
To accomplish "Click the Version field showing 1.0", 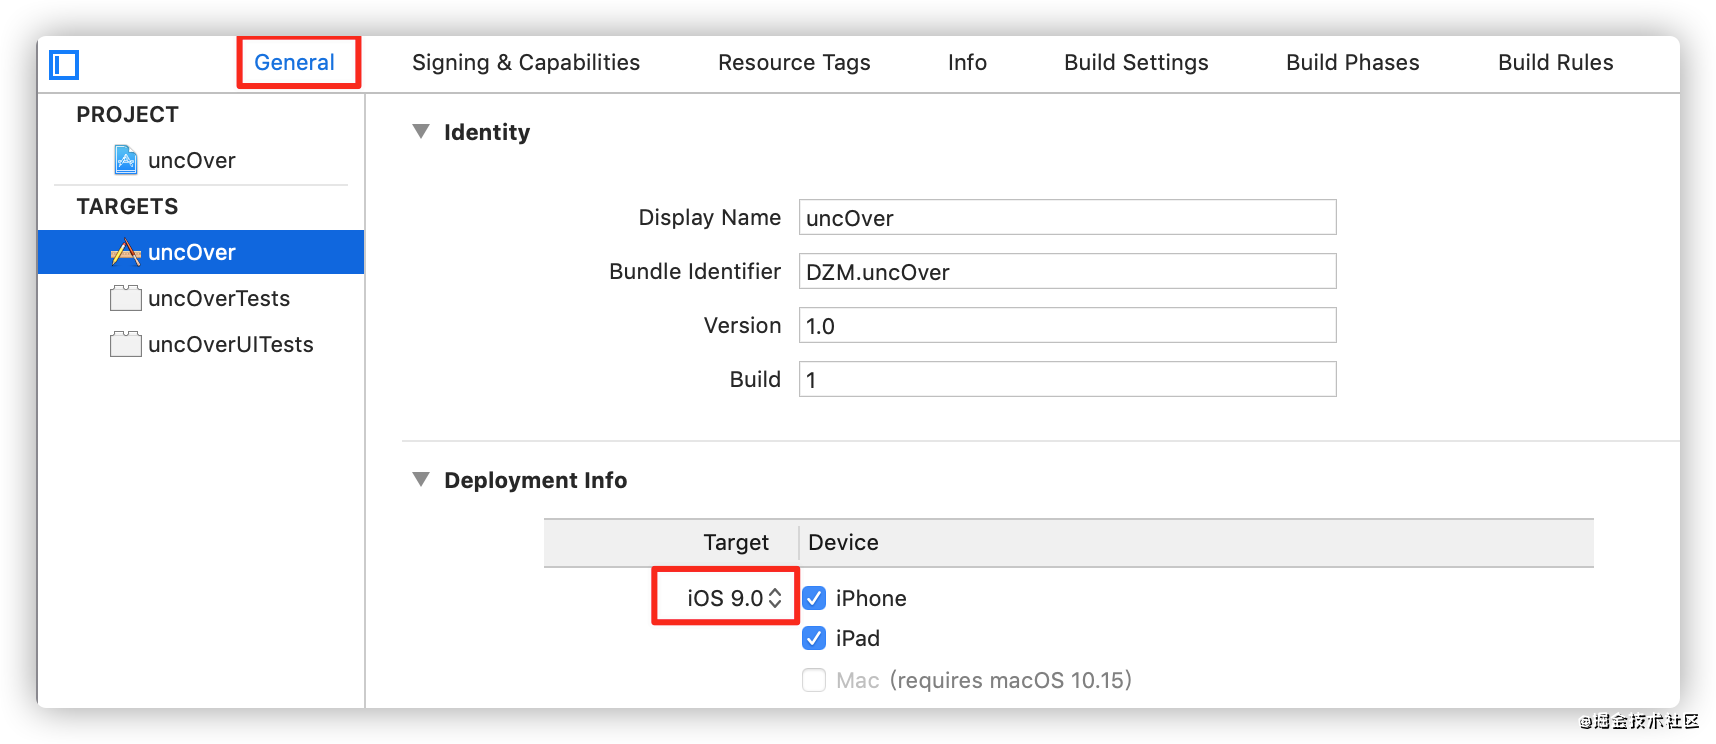I will [1067, 325].
